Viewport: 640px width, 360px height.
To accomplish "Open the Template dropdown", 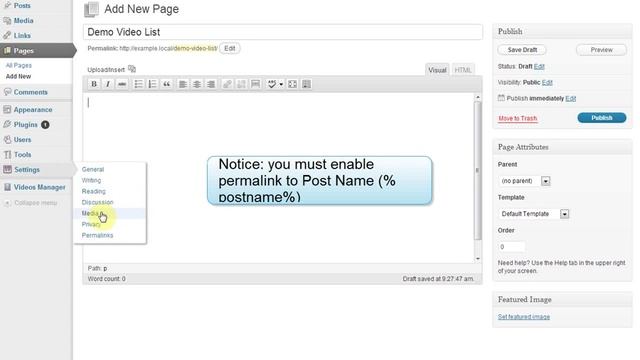I will [533, 214].
